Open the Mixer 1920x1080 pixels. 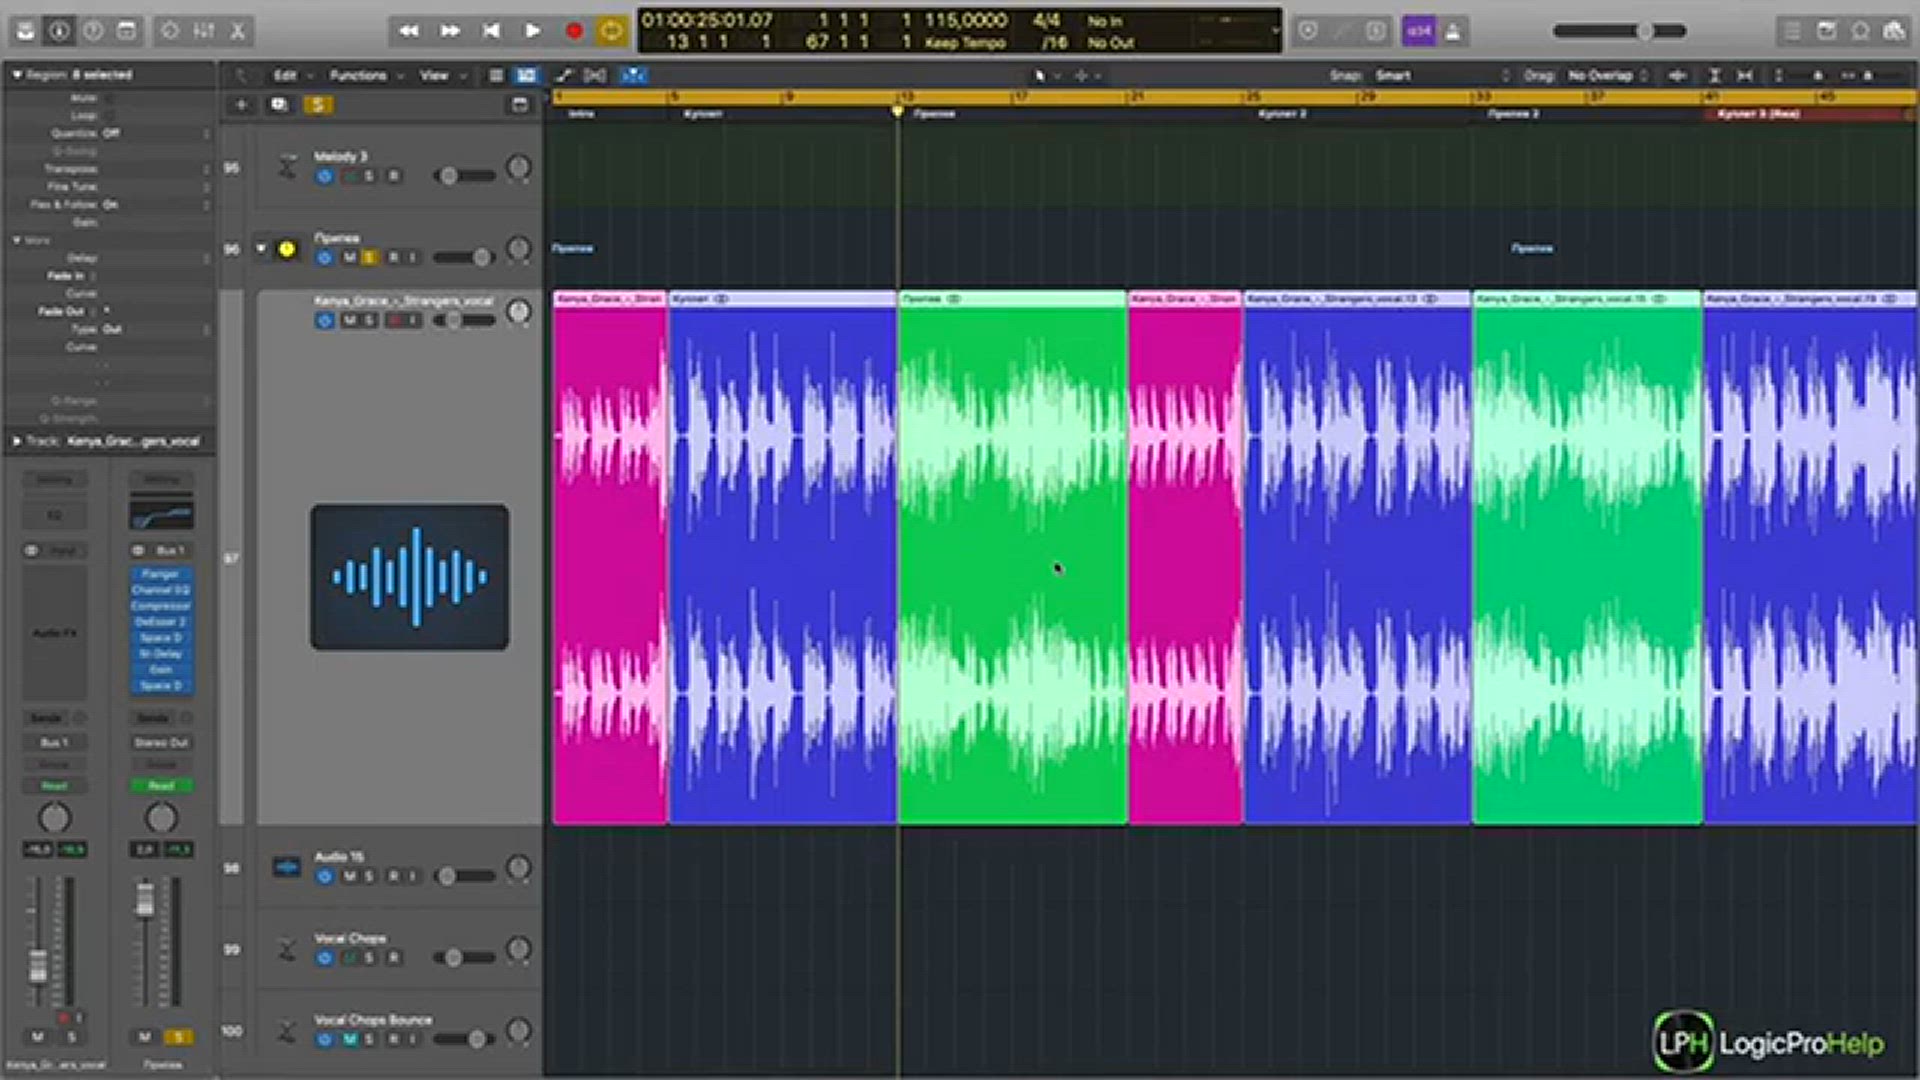pyautogui.click(x=204, y=31)
